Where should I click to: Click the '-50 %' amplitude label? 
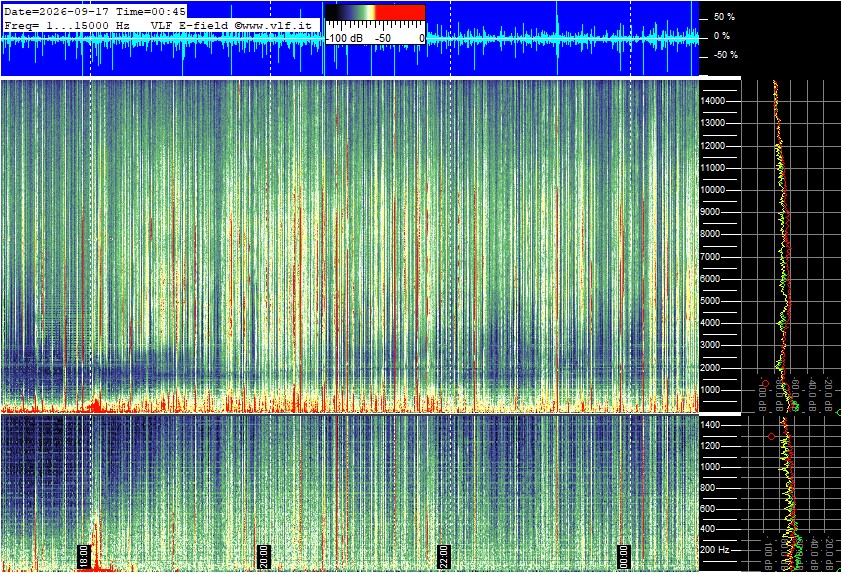(x=725, y=55)
